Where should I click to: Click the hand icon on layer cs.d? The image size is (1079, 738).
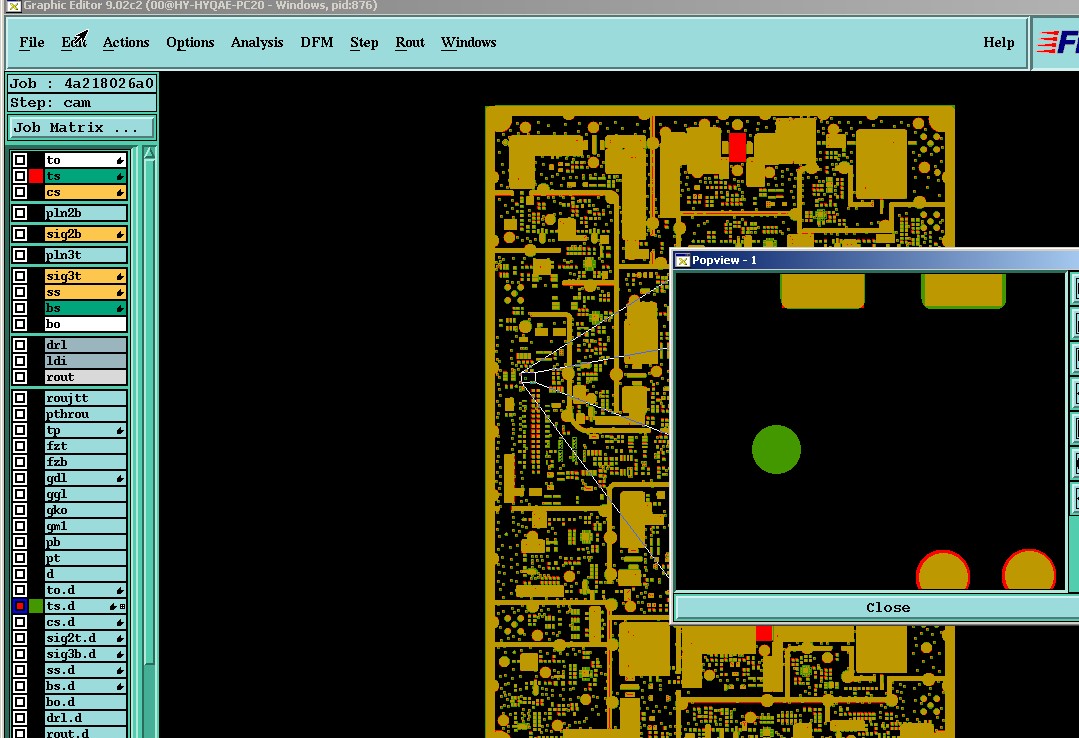coord(120,622)
